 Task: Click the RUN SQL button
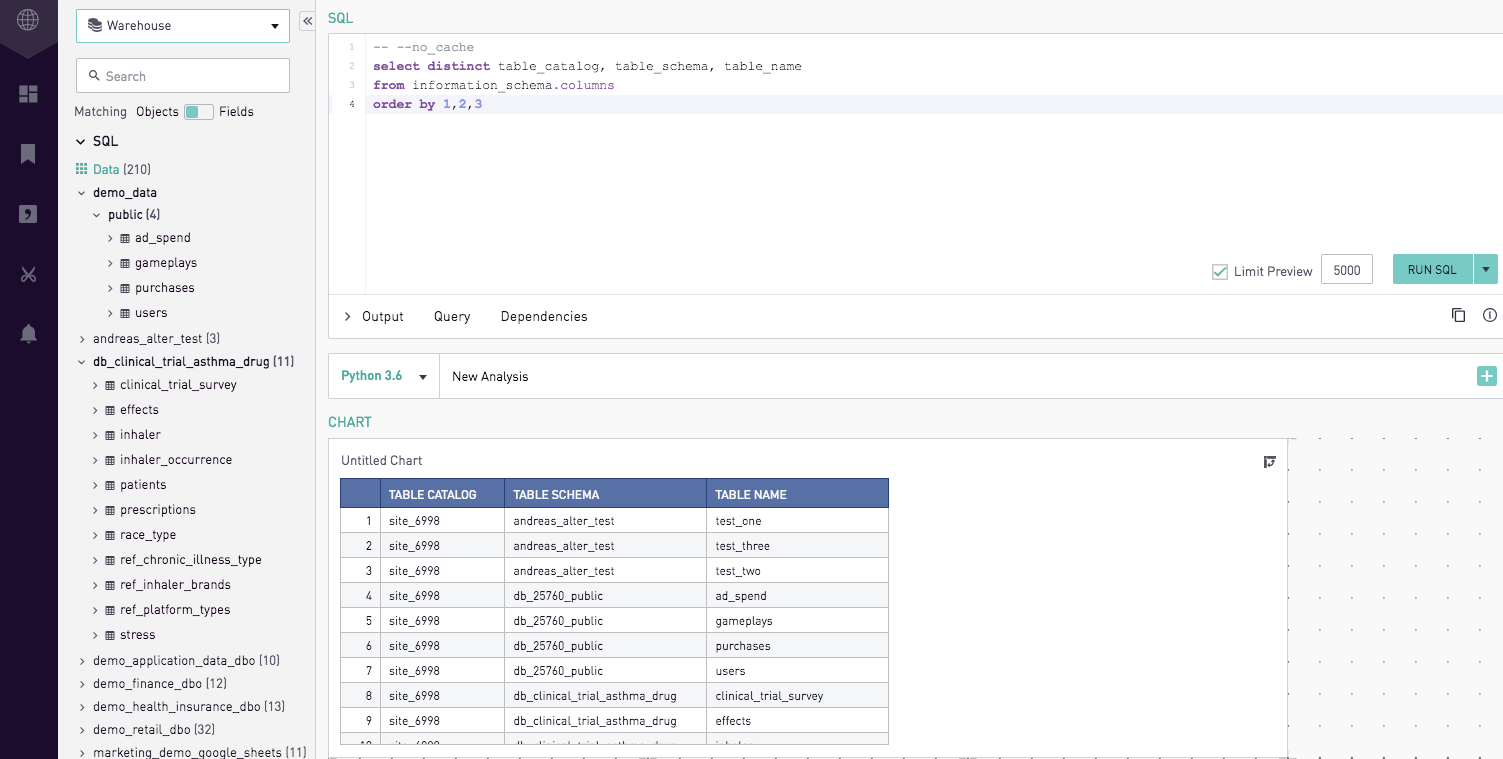(1433, 269)
